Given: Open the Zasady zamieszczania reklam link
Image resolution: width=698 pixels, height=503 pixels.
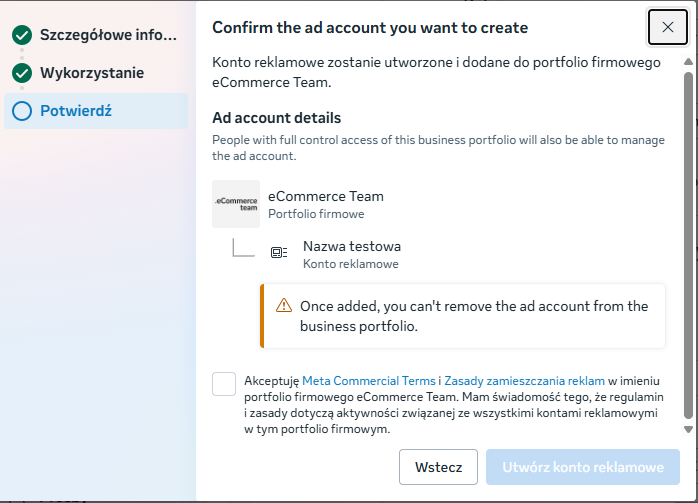Looking at the screenshot, I should click(x=525, y=381).
